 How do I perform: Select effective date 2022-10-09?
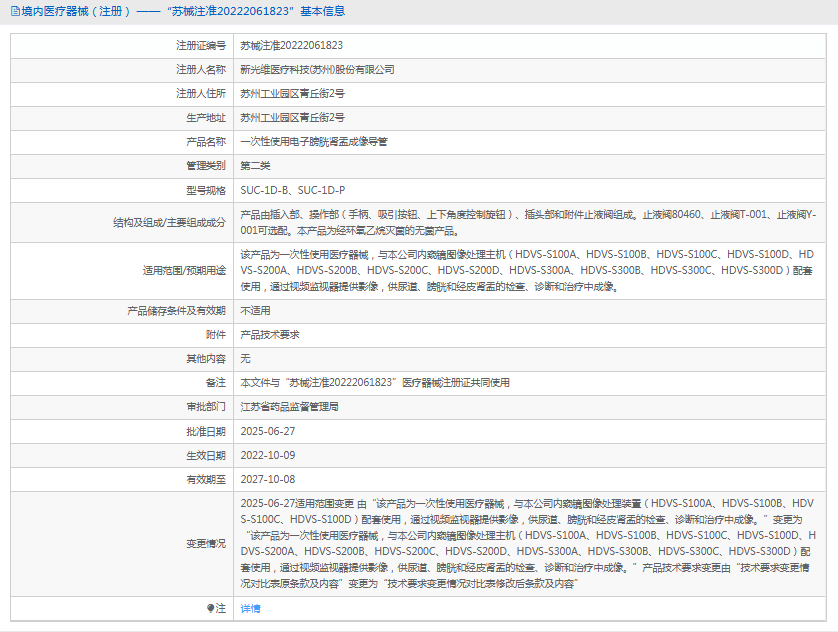(268, 455)
